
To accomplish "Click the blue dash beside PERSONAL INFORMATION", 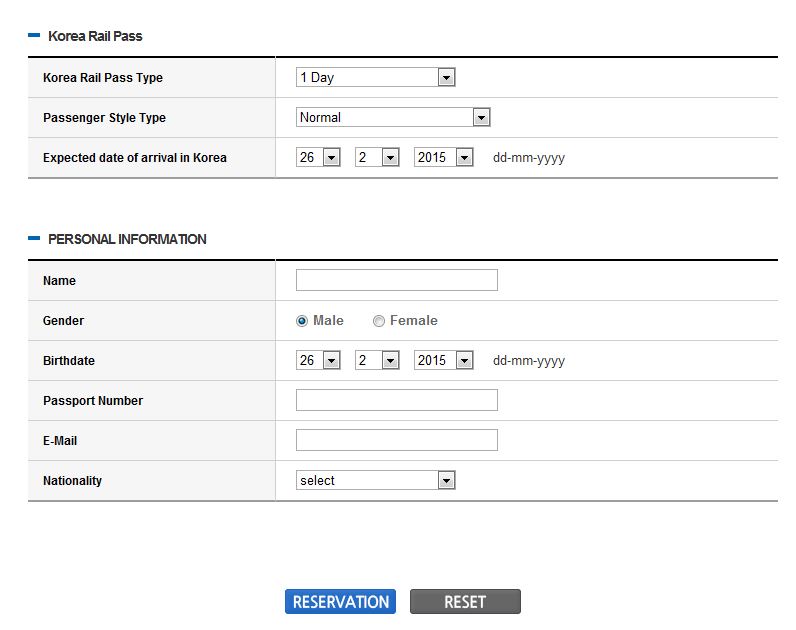I will pyautogui.click(x=34, y=238).
